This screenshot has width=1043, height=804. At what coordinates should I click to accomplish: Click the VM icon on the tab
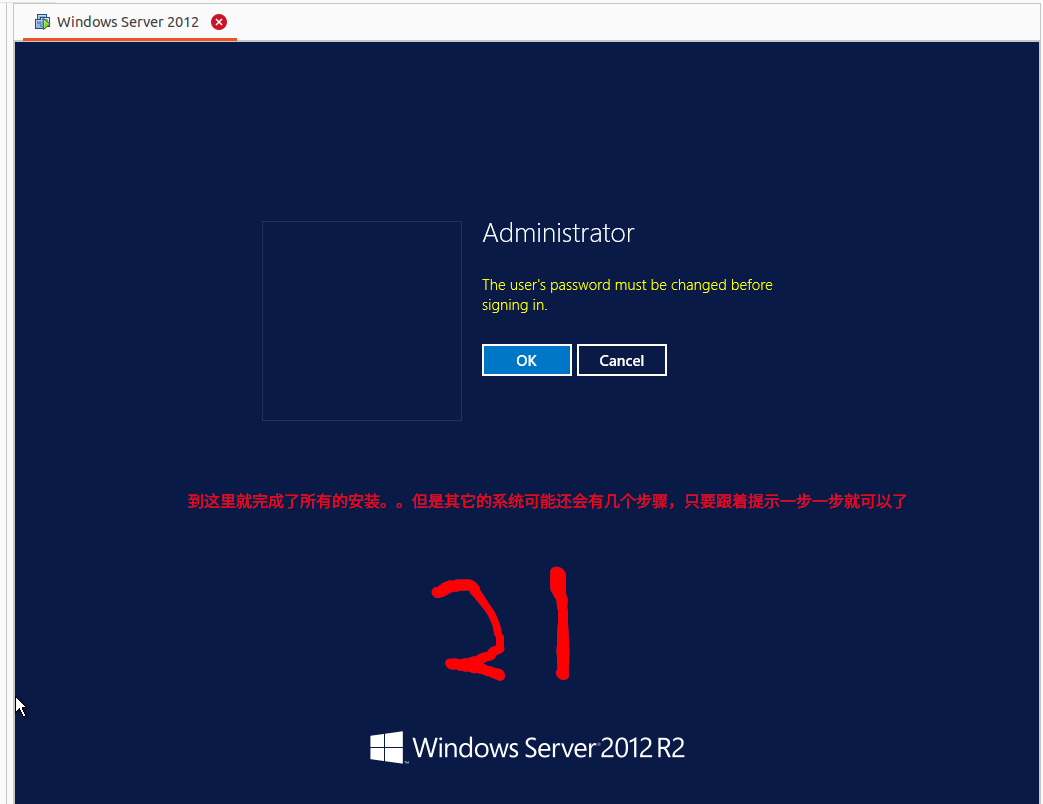point(43,22)
